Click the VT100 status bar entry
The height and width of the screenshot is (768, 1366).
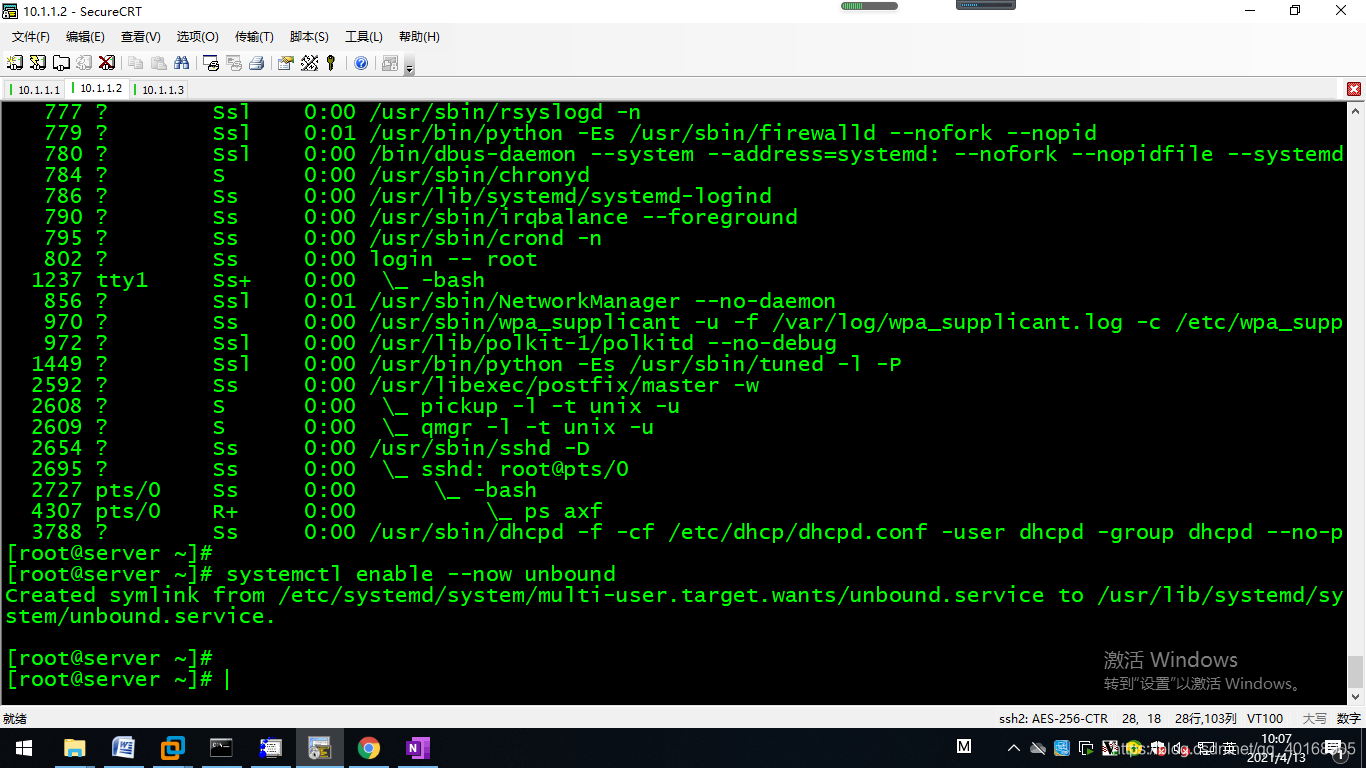point(1265,718)
